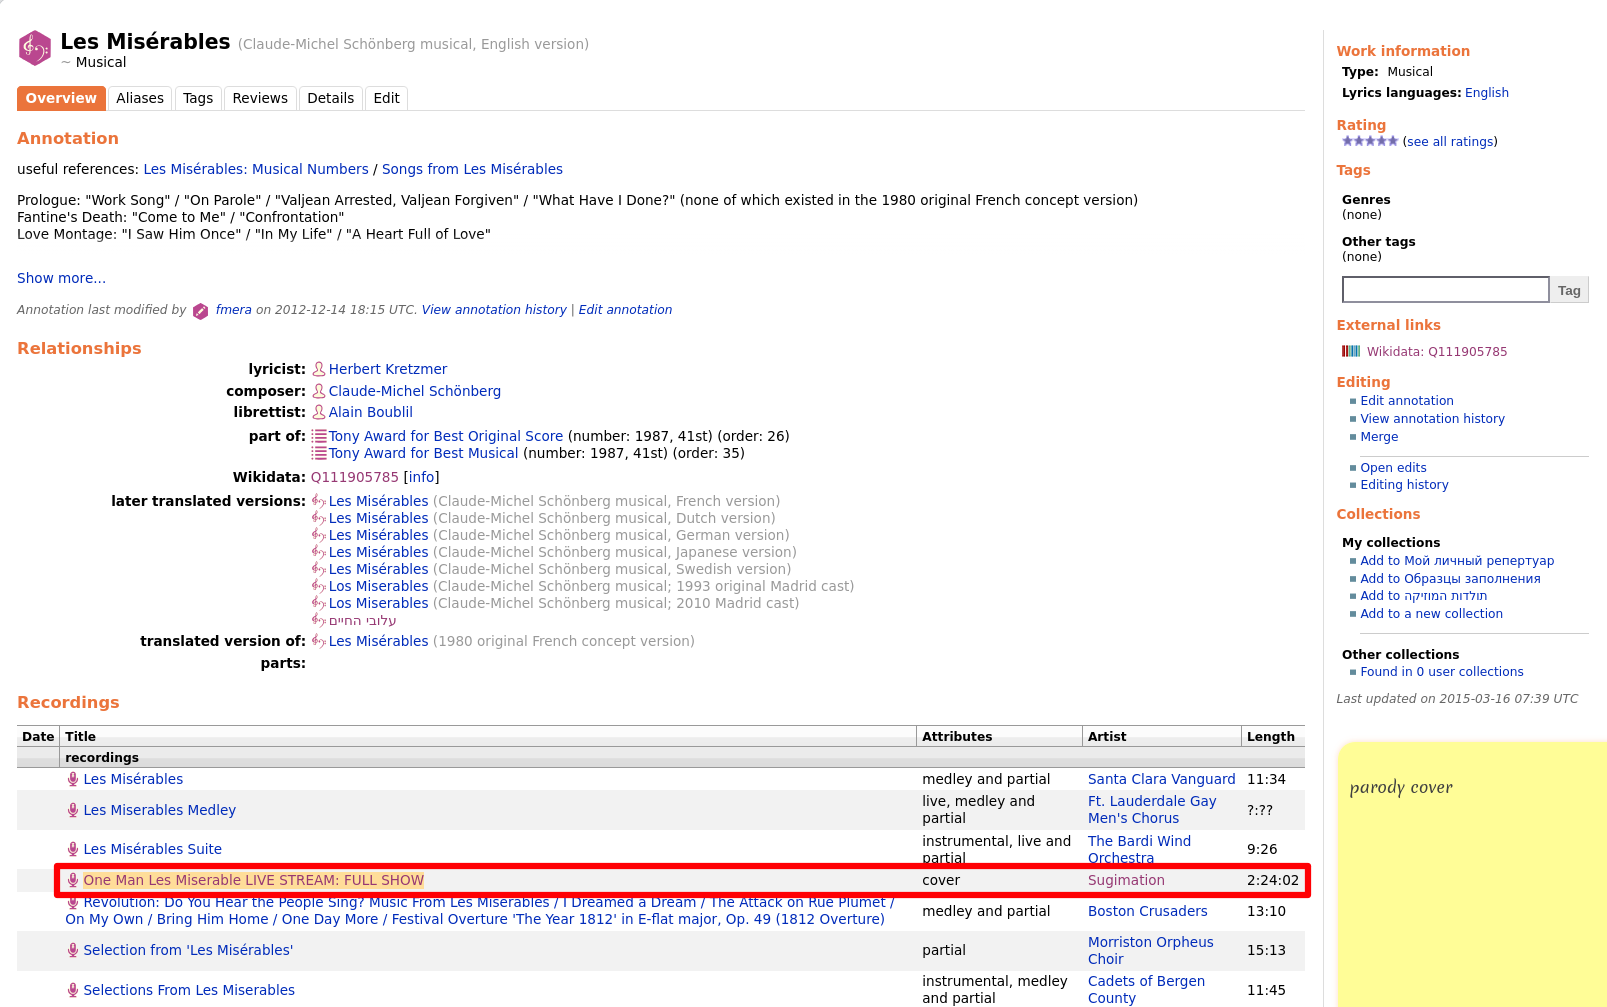1607x1007 pixels.
Task: Click series icon beside Tony Award for Best Musical
Action: [319, 453]
